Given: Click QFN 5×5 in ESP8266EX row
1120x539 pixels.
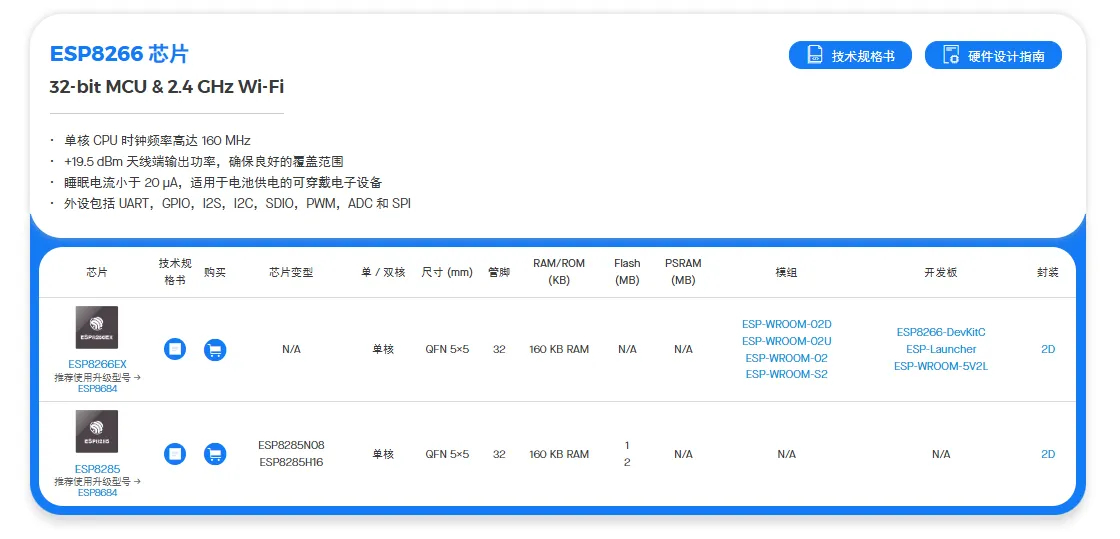Looking at the screenshot, I should point(447,349).
